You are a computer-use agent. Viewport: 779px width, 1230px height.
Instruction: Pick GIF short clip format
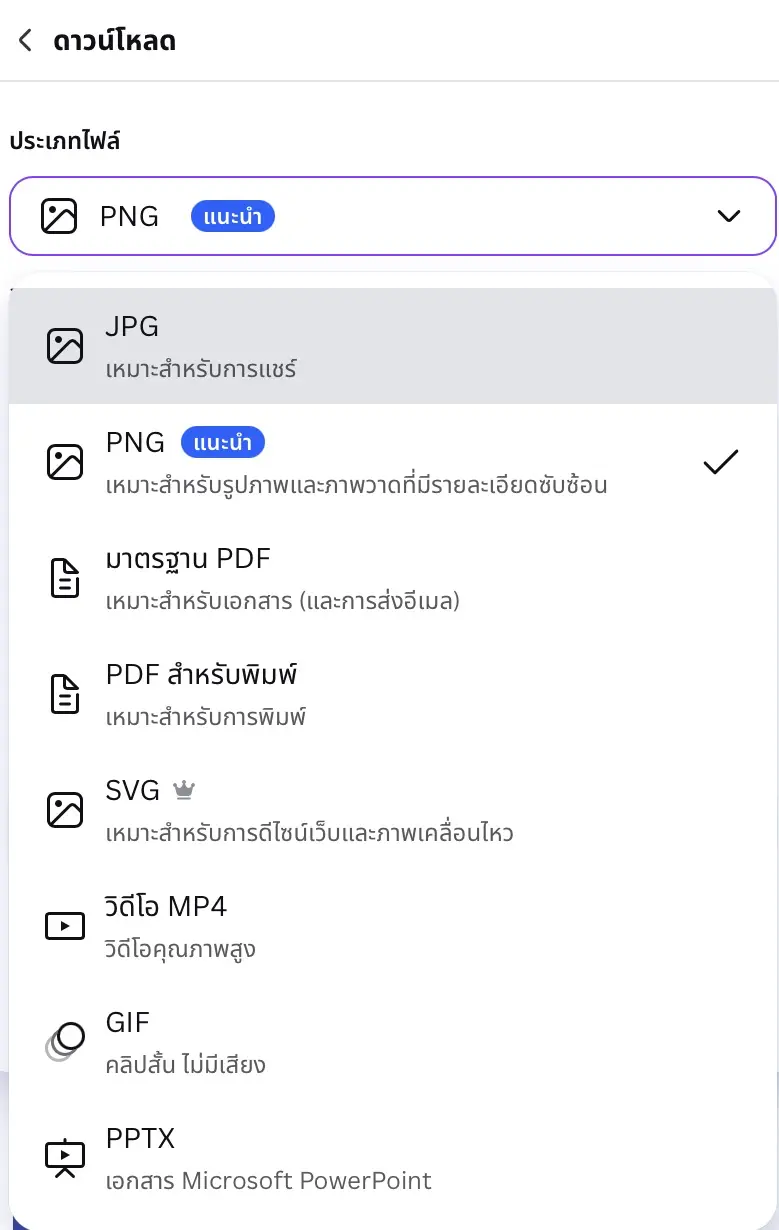[x=393, y=1042]
